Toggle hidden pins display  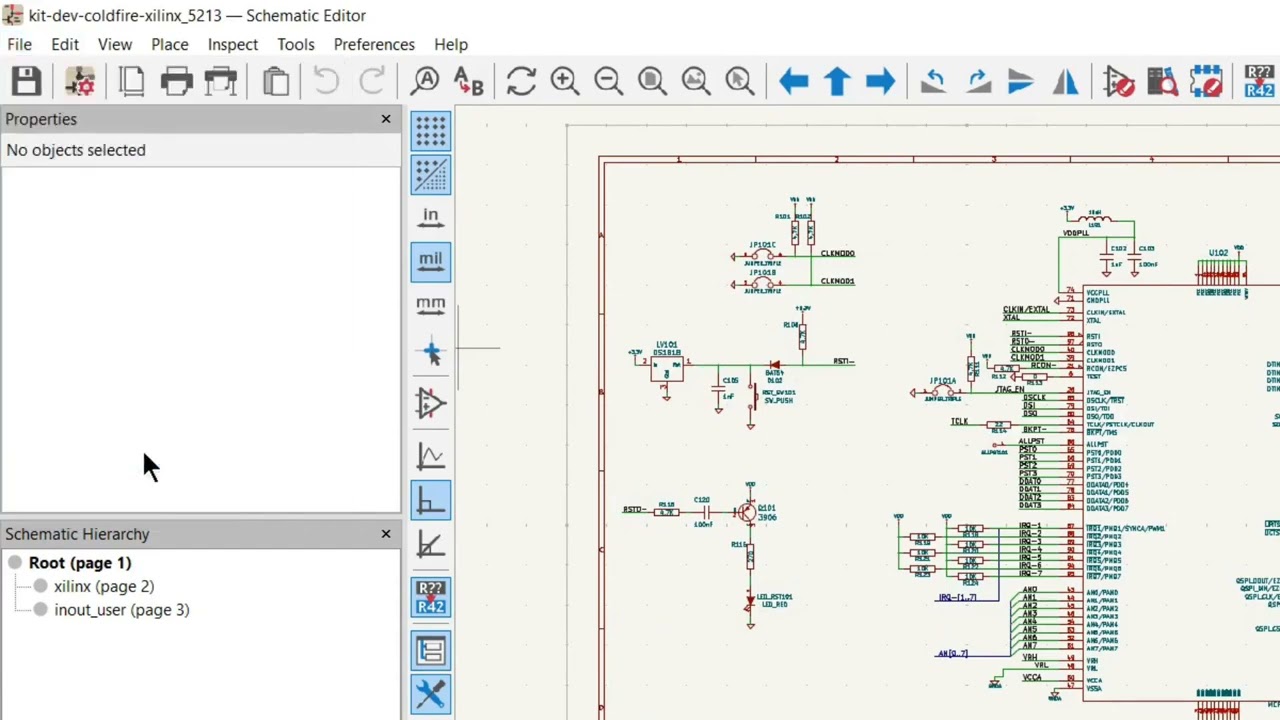[431, 403]
